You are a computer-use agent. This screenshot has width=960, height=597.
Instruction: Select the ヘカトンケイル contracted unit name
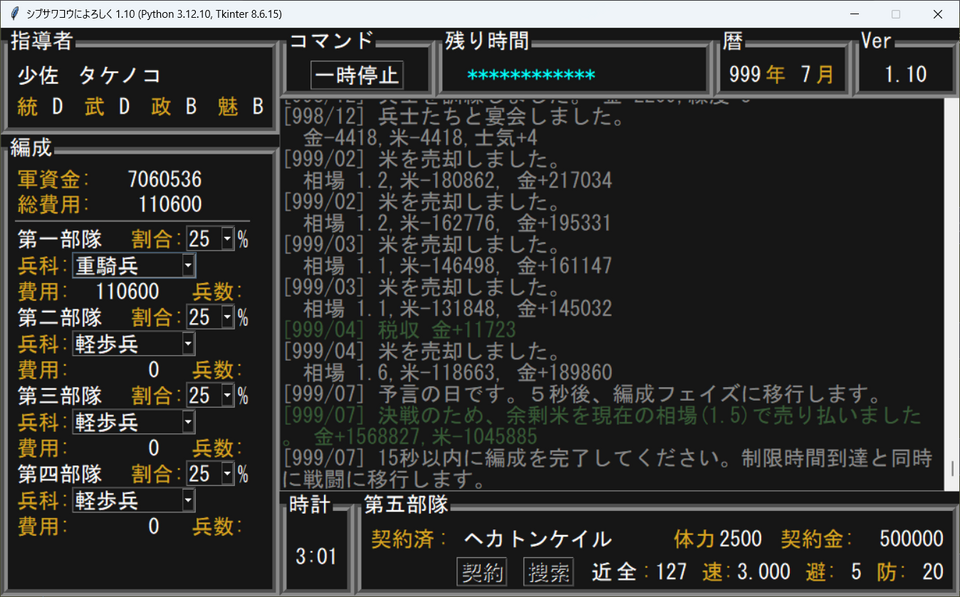537,539
